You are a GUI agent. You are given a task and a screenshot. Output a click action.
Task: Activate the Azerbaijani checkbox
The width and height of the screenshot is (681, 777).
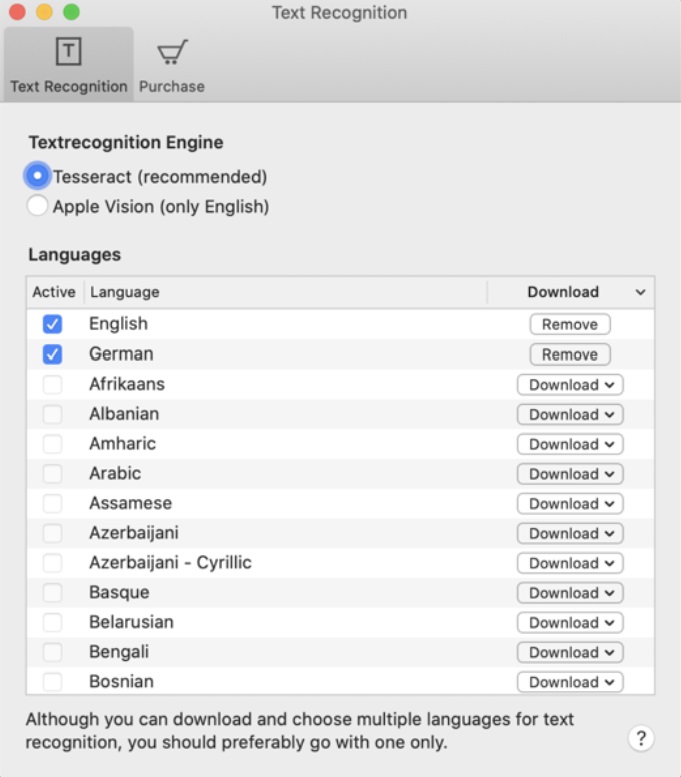click(52, 533)
